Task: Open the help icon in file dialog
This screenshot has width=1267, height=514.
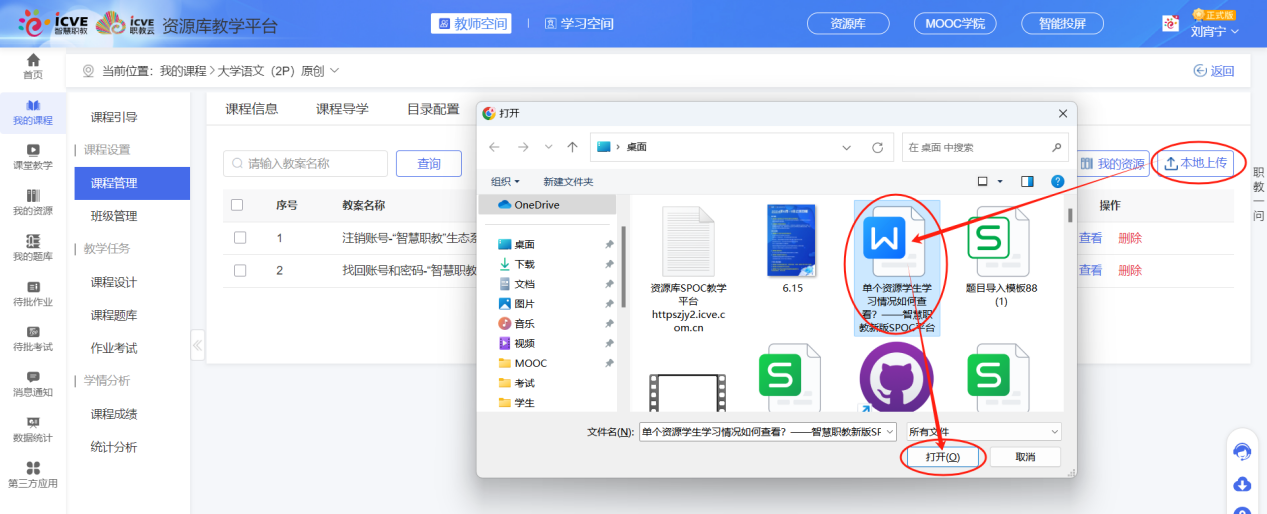Action: click(1057, 181)
